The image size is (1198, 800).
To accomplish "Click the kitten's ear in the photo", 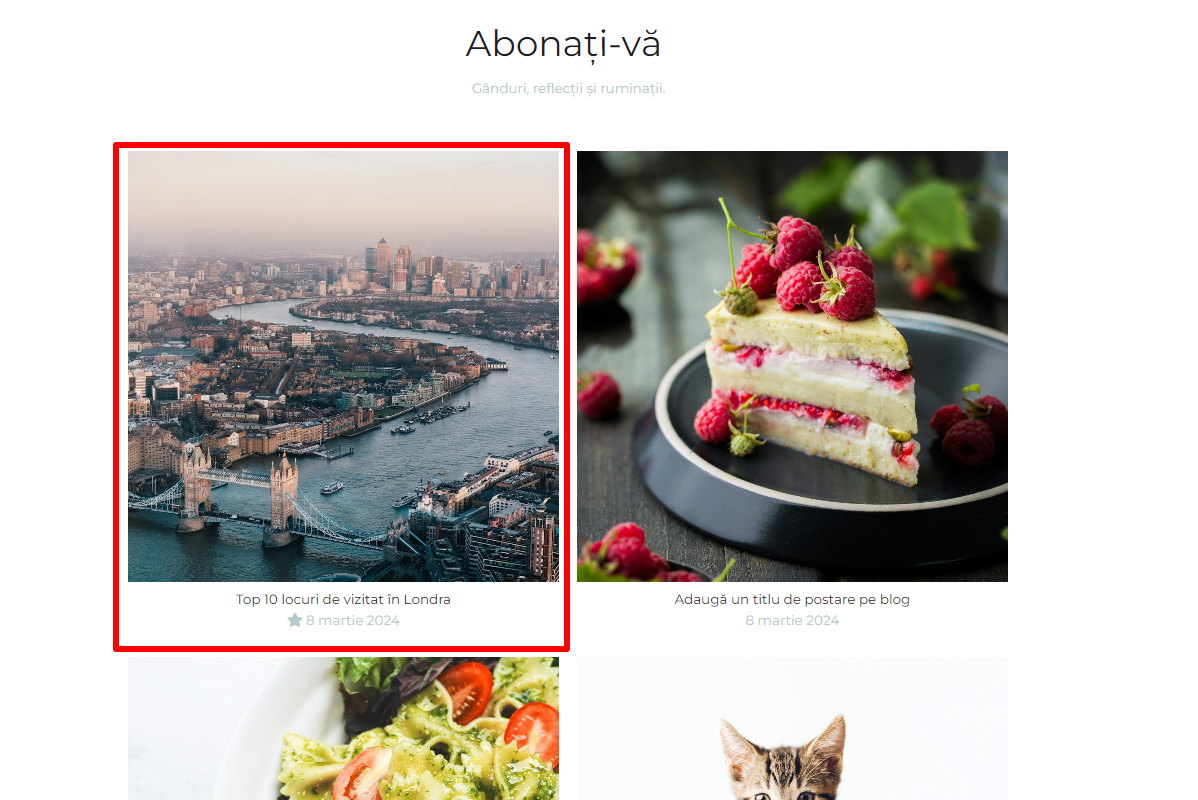I will 736,747.
